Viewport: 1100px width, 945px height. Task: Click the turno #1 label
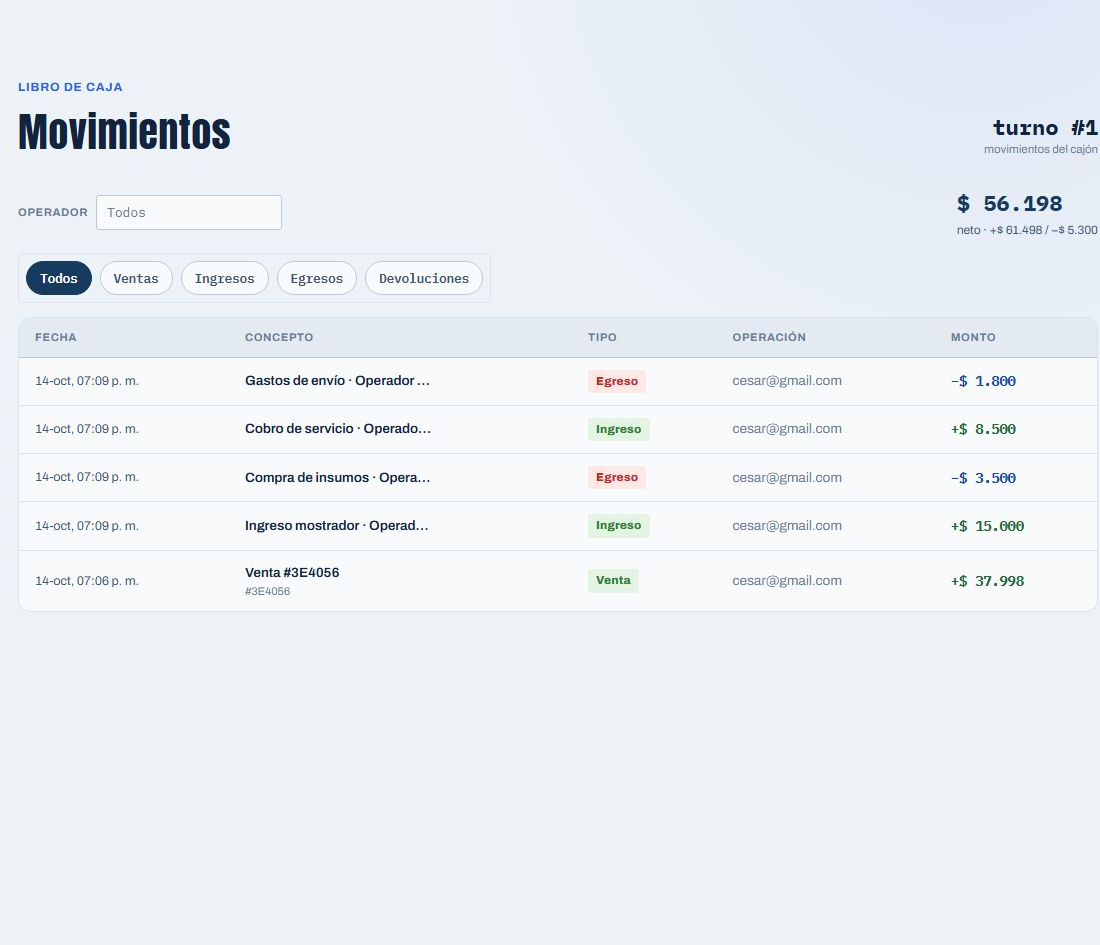pos(1045,128)
